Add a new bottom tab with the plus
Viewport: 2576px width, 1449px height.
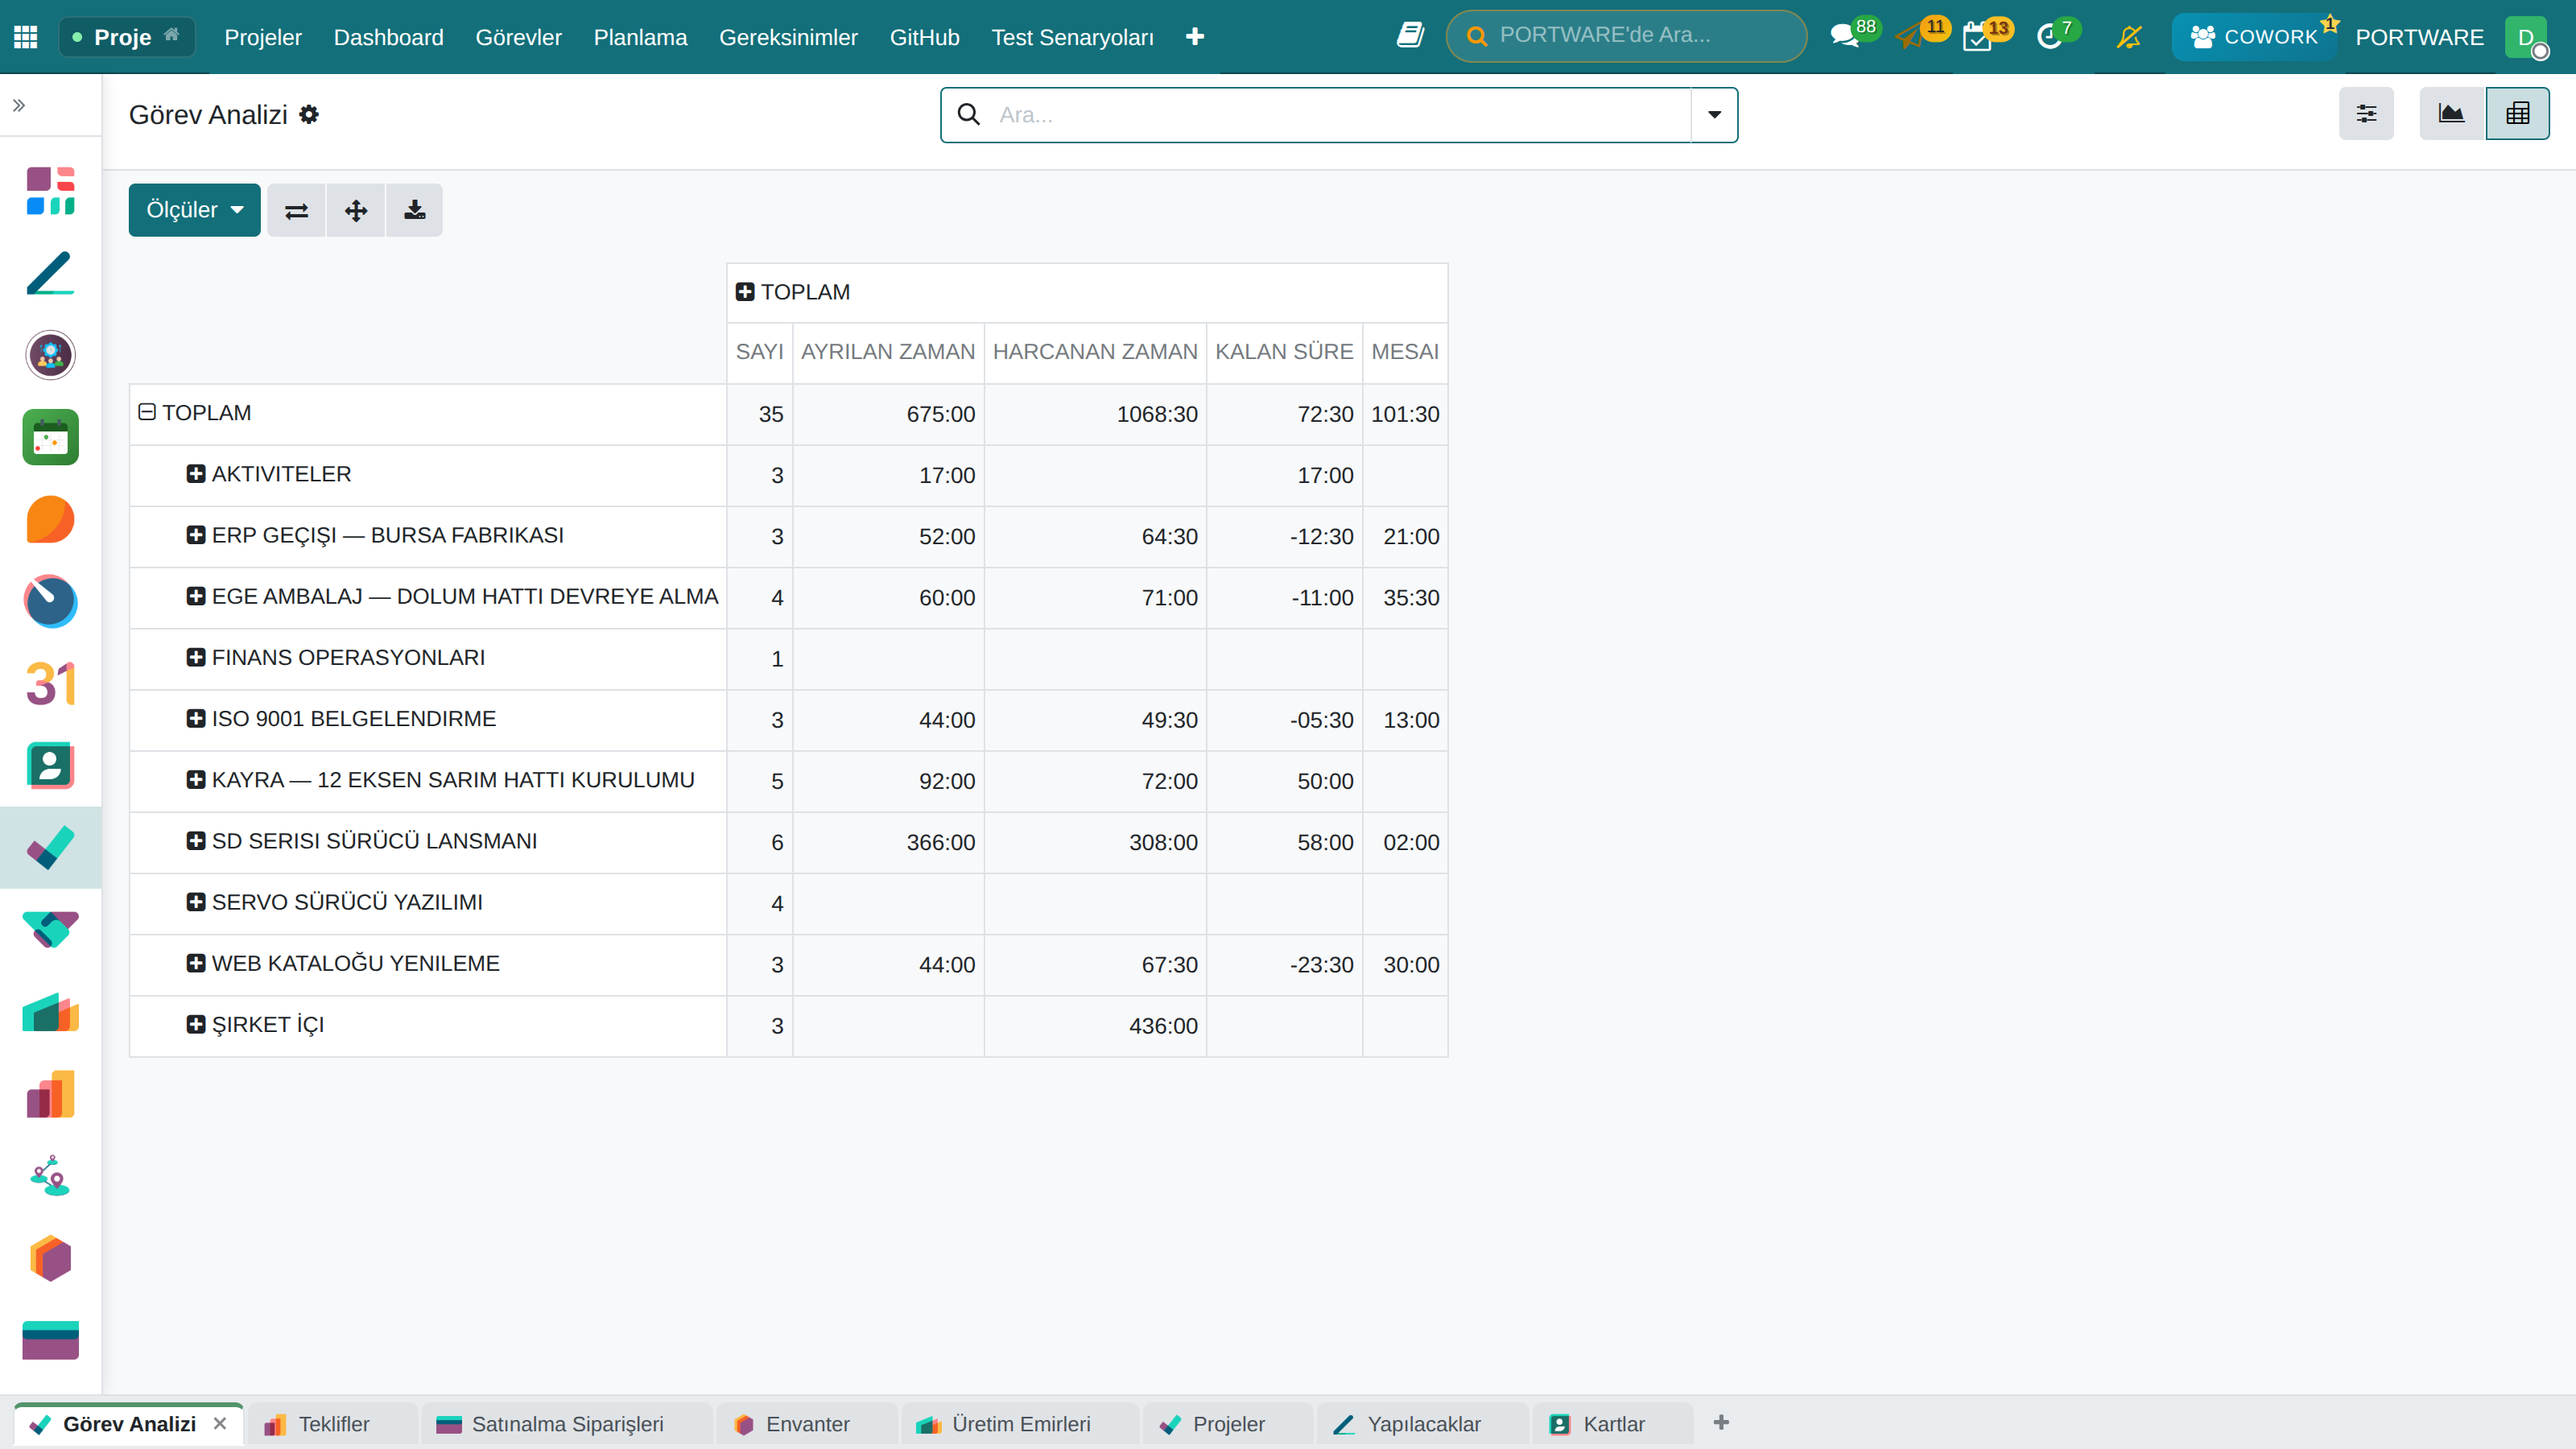click(x=1721, y=1422)
